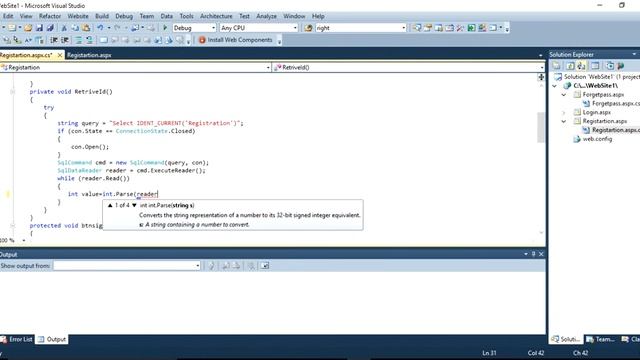Undo the last action

(x=100, y=28)
